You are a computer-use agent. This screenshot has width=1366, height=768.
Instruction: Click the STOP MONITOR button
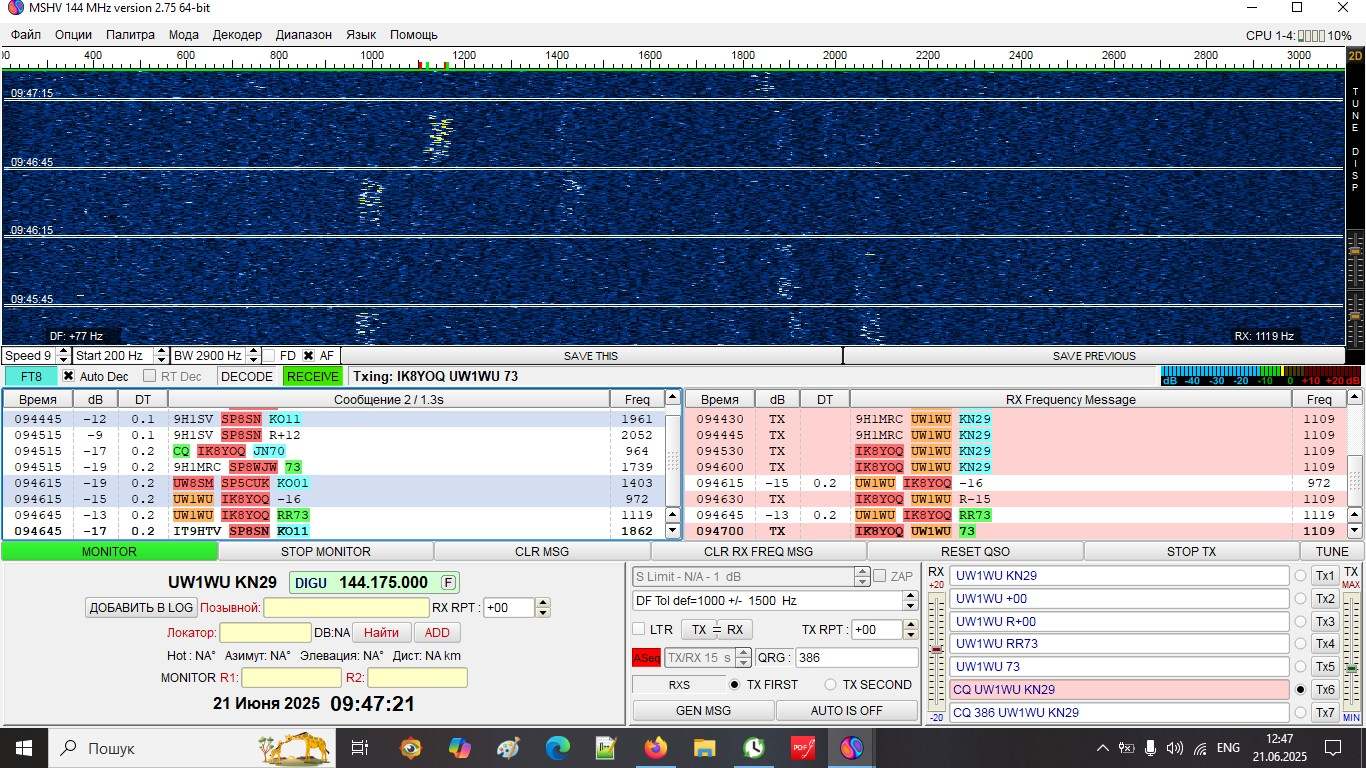click(x=326, y=551)
